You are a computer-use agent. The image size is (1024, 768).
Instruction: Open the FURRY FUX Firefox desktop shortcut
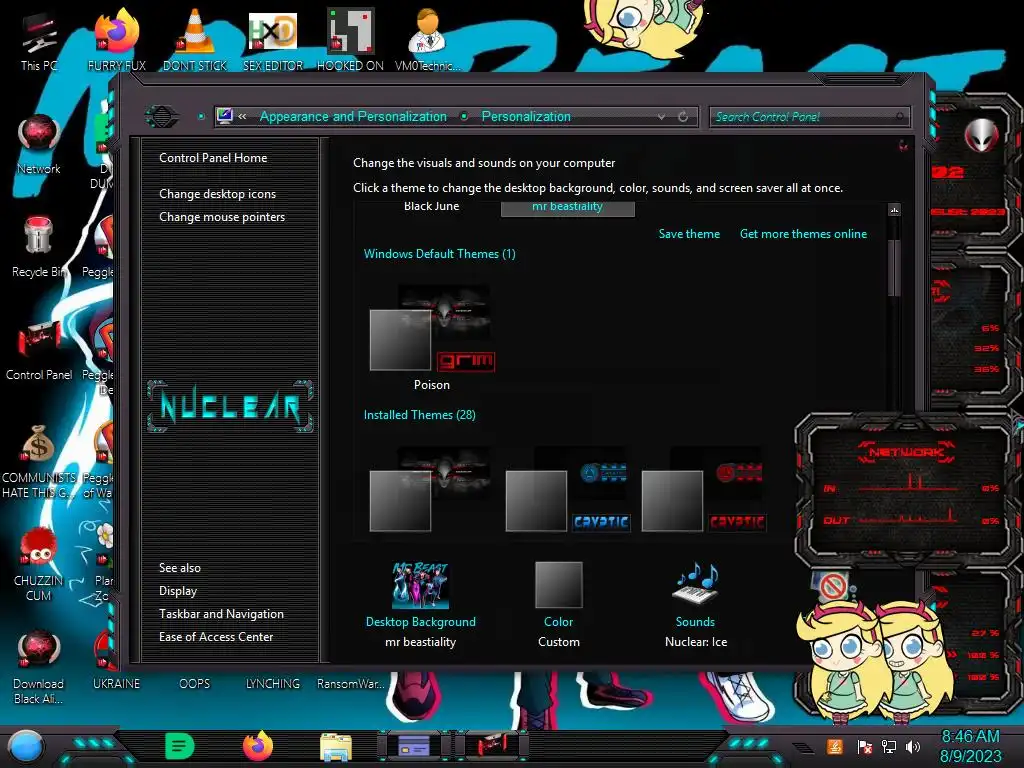click(116, 40)
